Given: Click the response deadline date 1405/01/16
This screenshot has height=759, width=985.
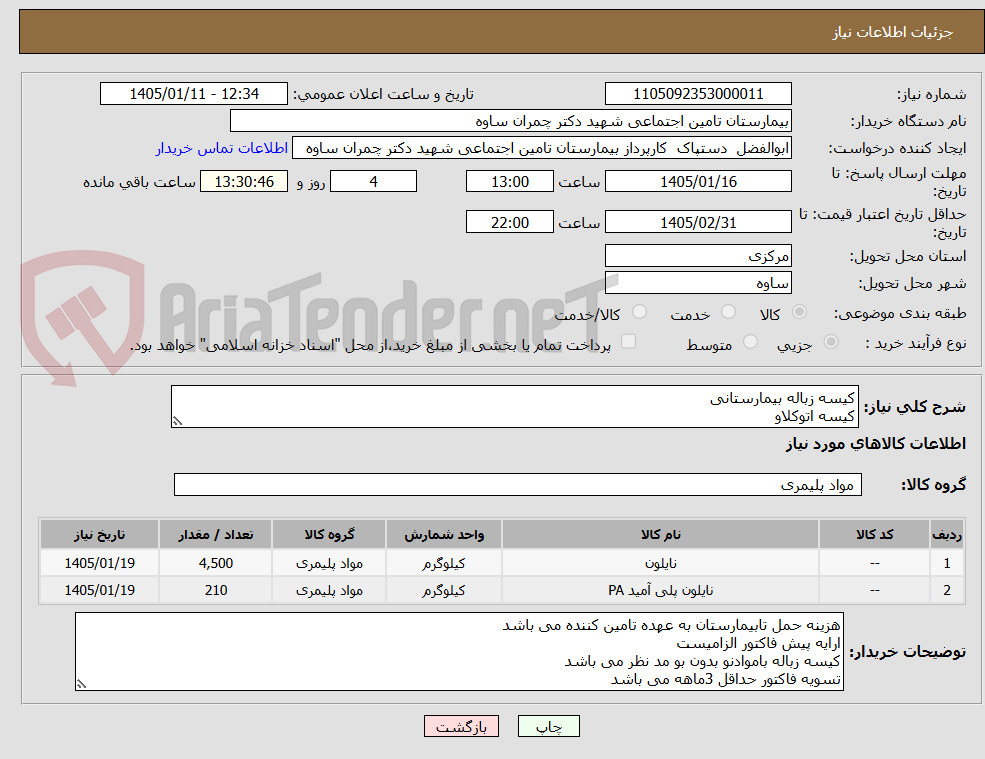Looking at the screenshot, I should coord(698,182).
